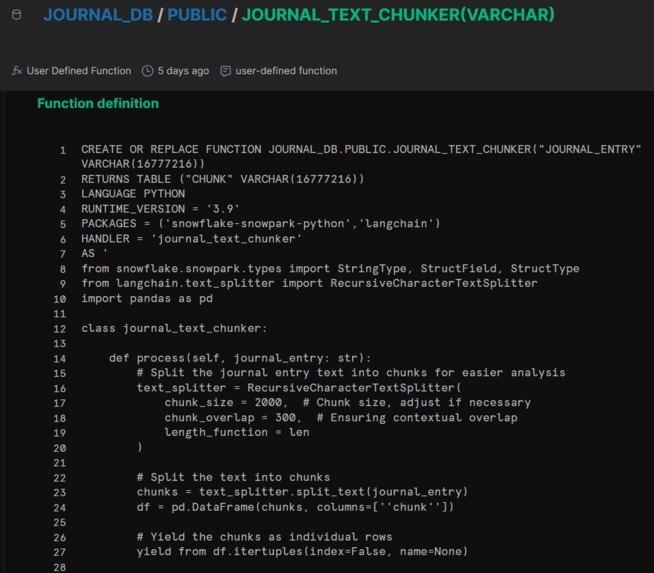Viewport: 654px width, 573px height.
Task: Click line number 14 in the gutter
Action: pos(60,359)
